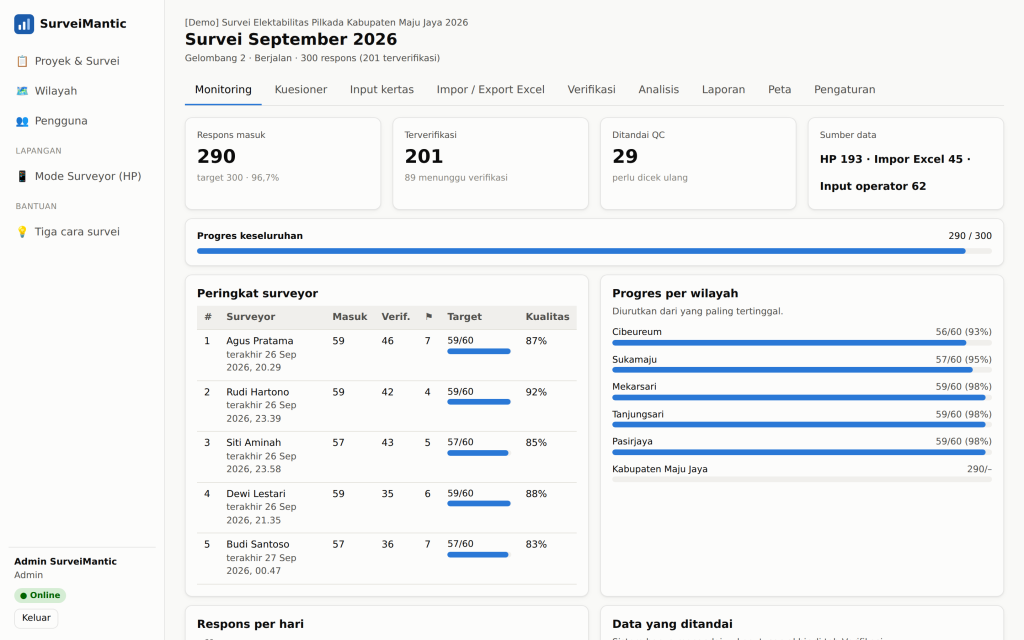Click the people icon beside Pengguna
The width and height of the screenshot is (1024, 640).
tap(22, 121)
